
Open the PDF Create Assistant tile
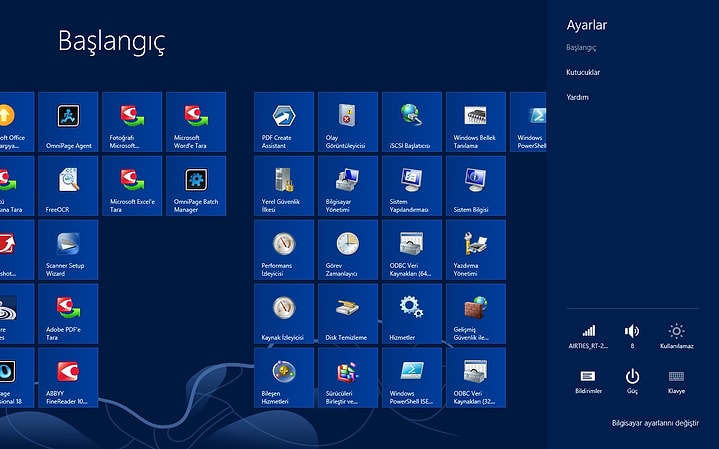(284, 122)
